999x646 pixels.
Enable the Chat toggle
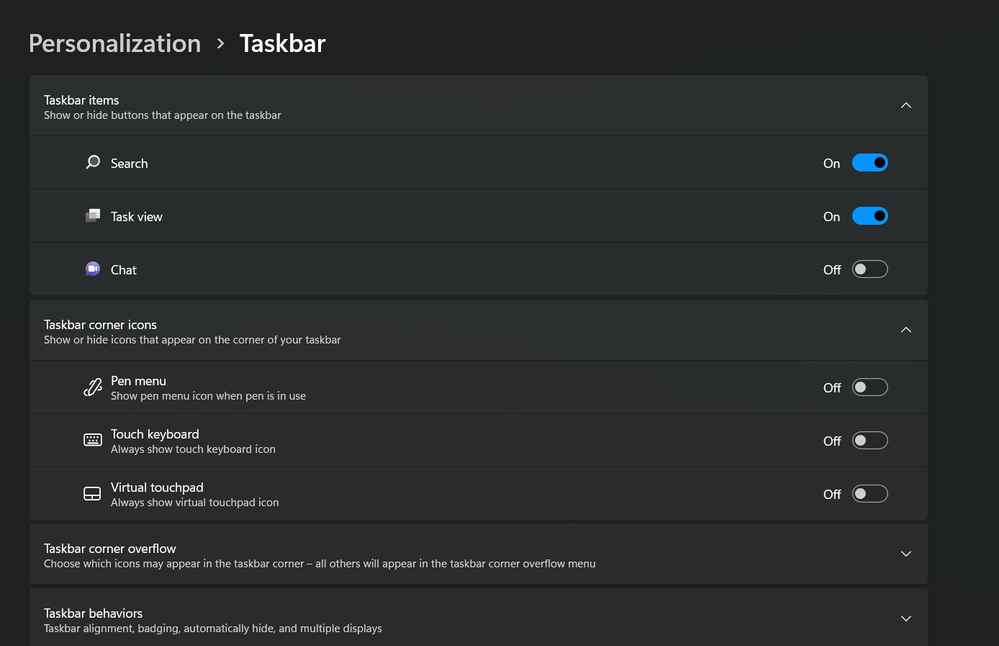pos(869,268)
